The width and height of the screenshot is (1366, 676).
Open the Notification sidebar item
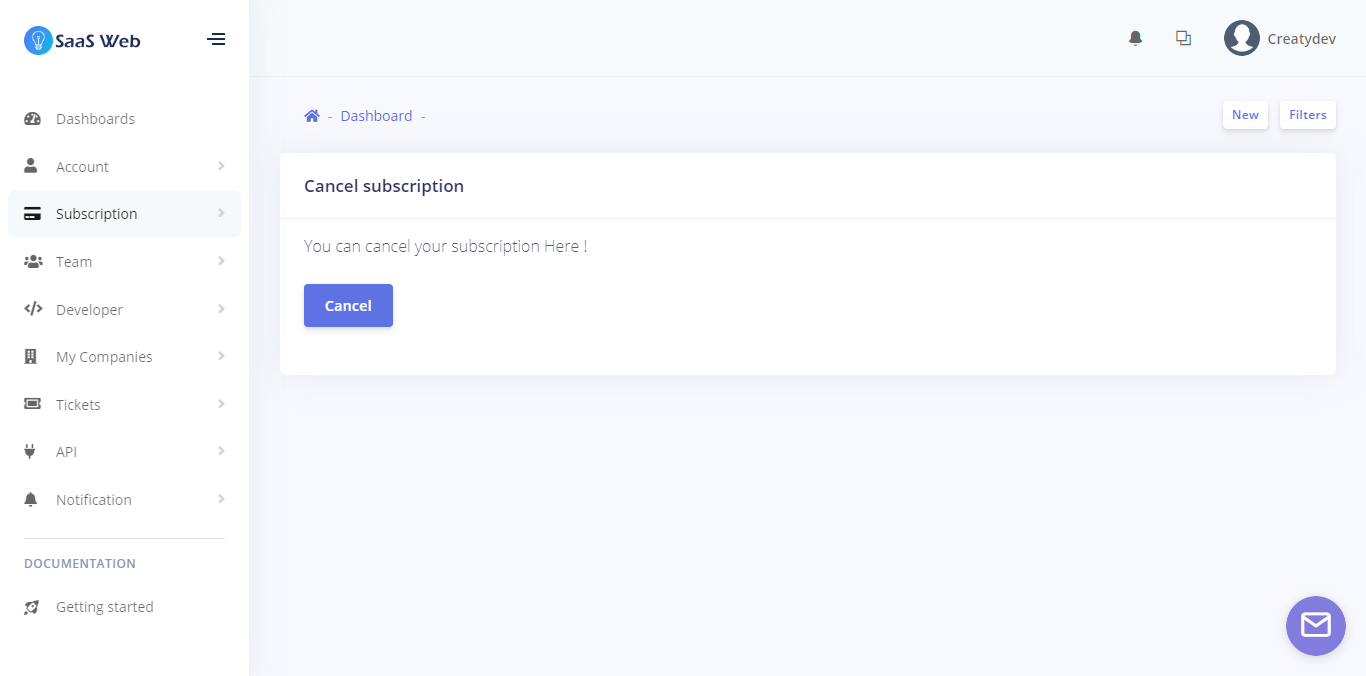tap(94, 500)
